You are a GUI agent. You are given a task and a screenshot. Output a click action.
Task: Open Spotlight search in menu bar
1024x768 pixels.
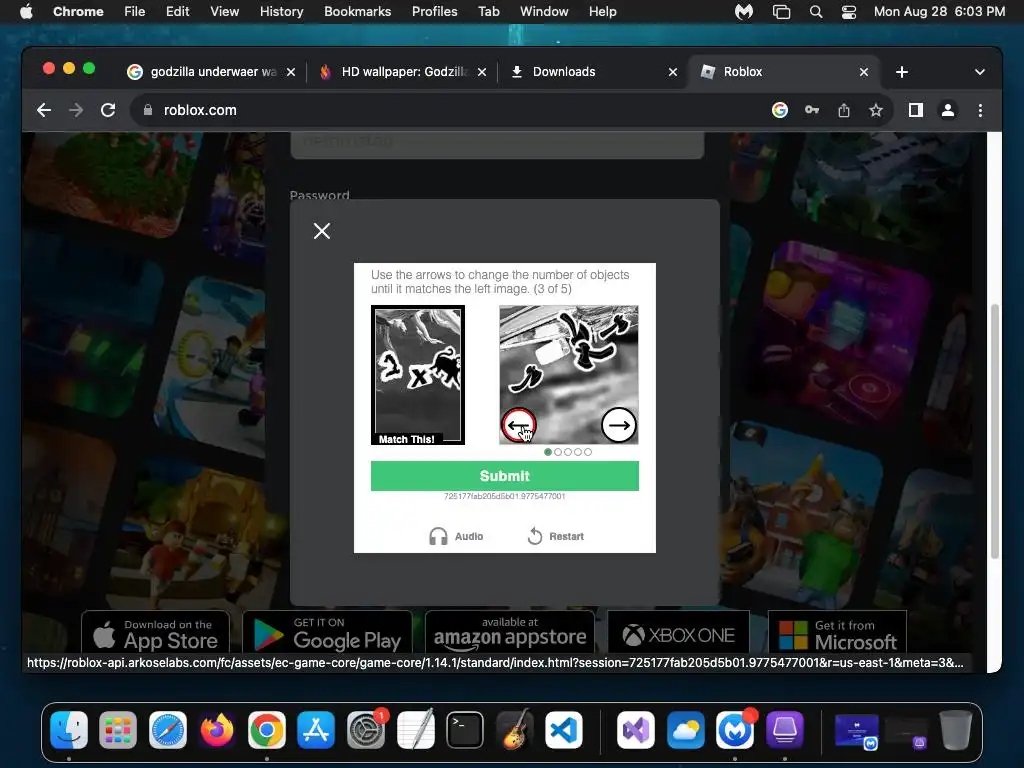(x=816, y=12)
